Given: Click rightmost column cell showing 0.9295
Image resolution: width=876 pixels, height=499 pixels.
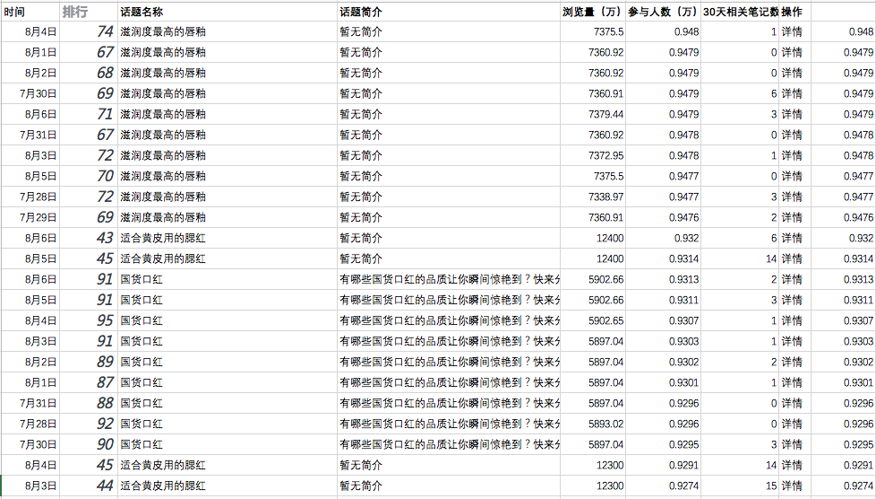Looking at the screenshot, I should pyautogui.click(x=844, y=445).
